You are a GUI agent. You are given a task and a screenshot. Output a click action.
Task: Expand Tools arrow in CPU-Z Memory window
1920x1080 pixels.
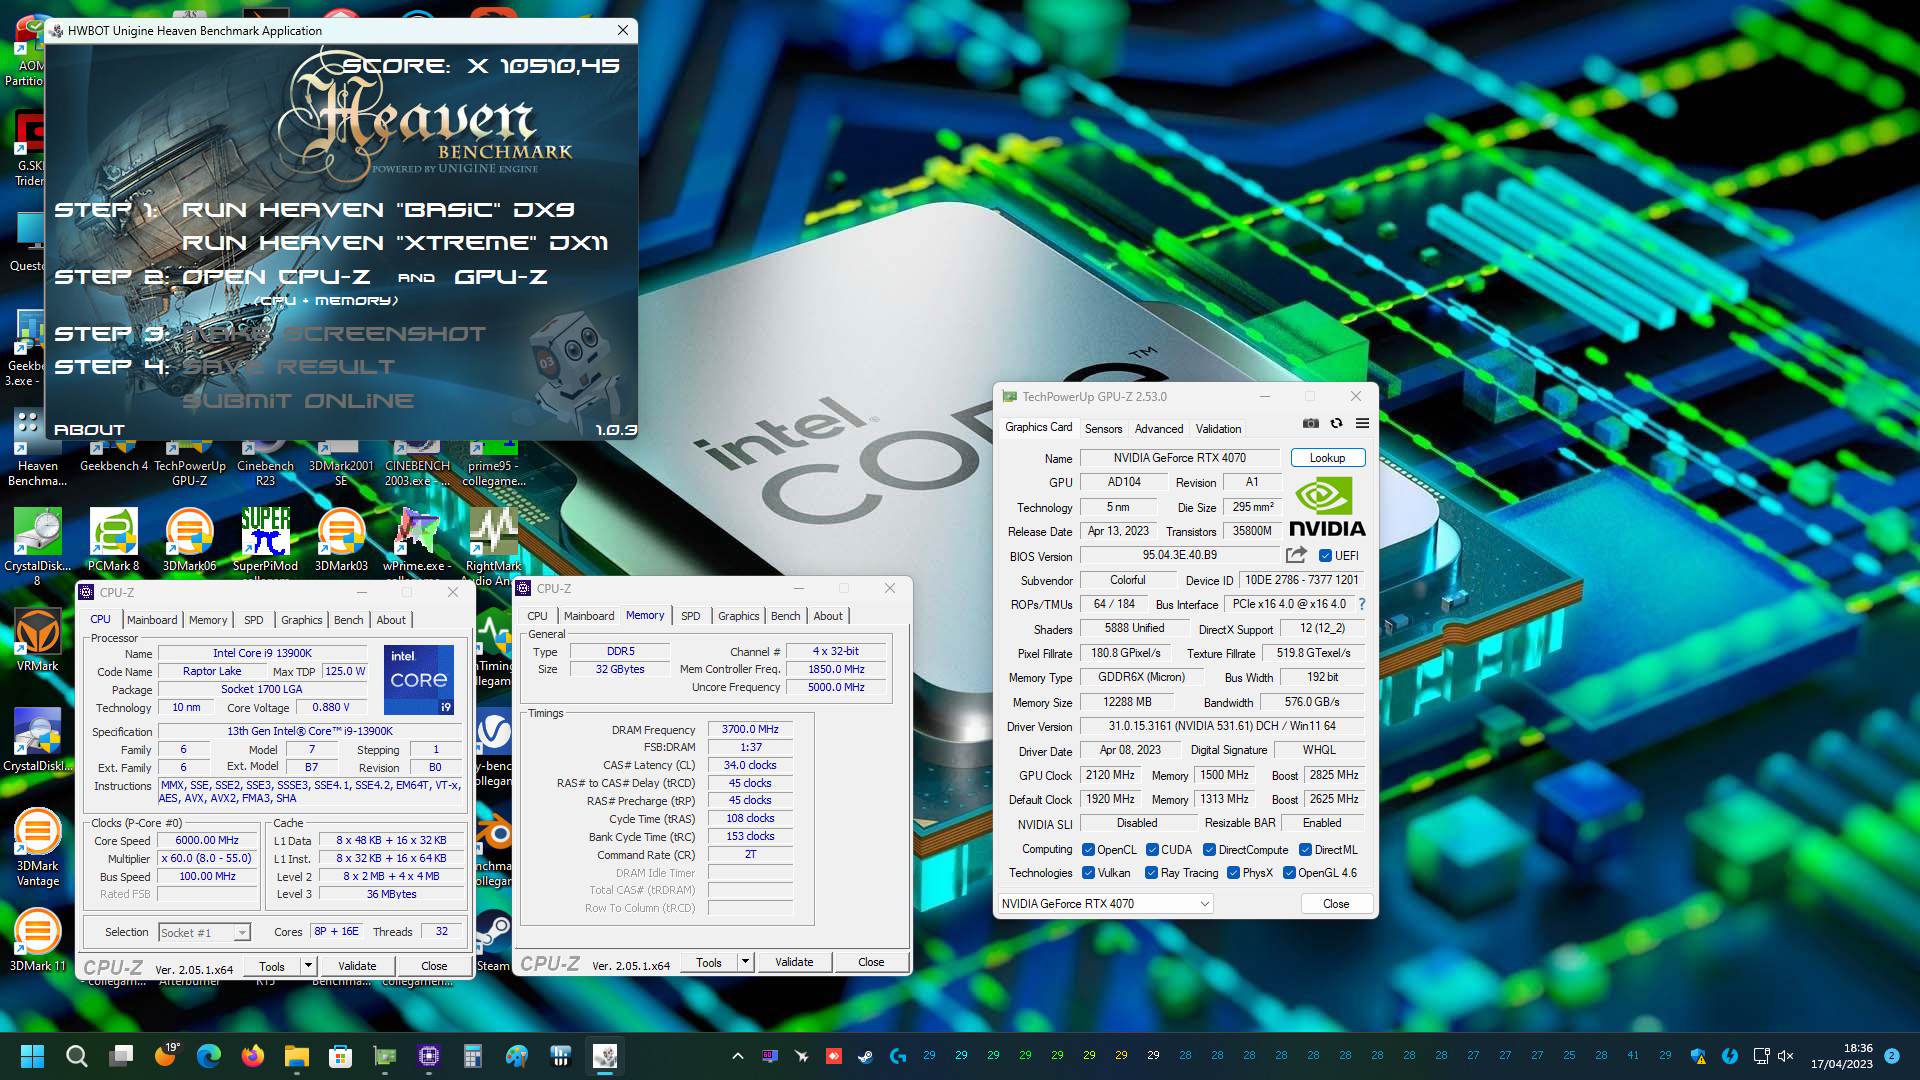coord(745,962)
